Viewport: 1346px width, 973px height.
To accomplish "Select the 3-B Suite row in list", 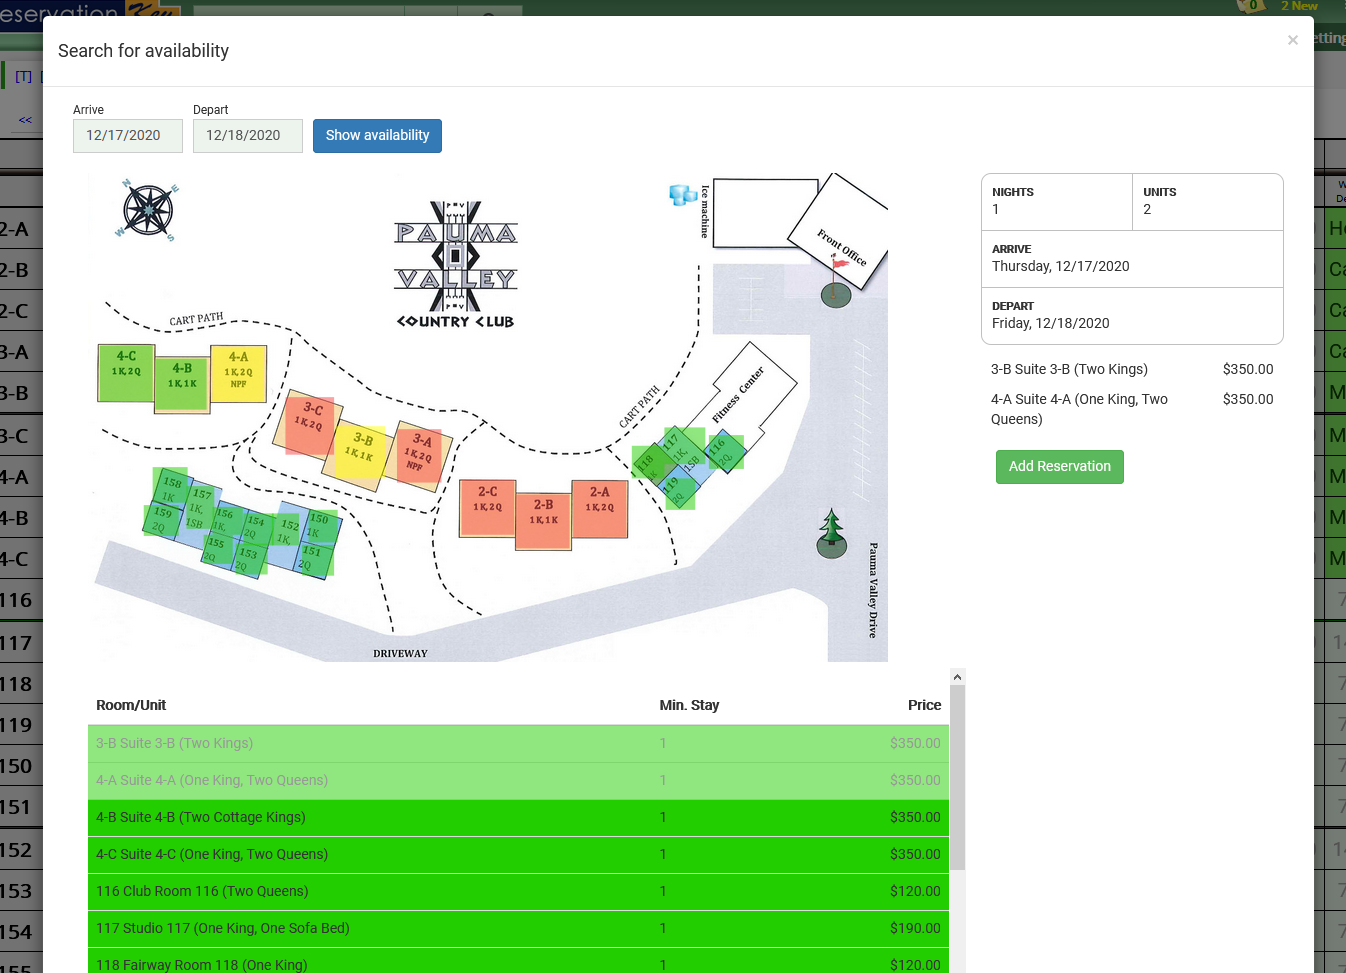I will click(518, 744).
